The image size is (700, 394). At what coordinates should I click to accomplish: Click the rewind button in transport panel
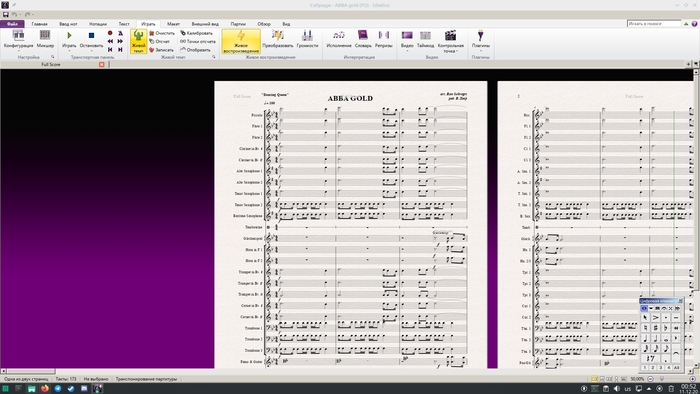110,41
